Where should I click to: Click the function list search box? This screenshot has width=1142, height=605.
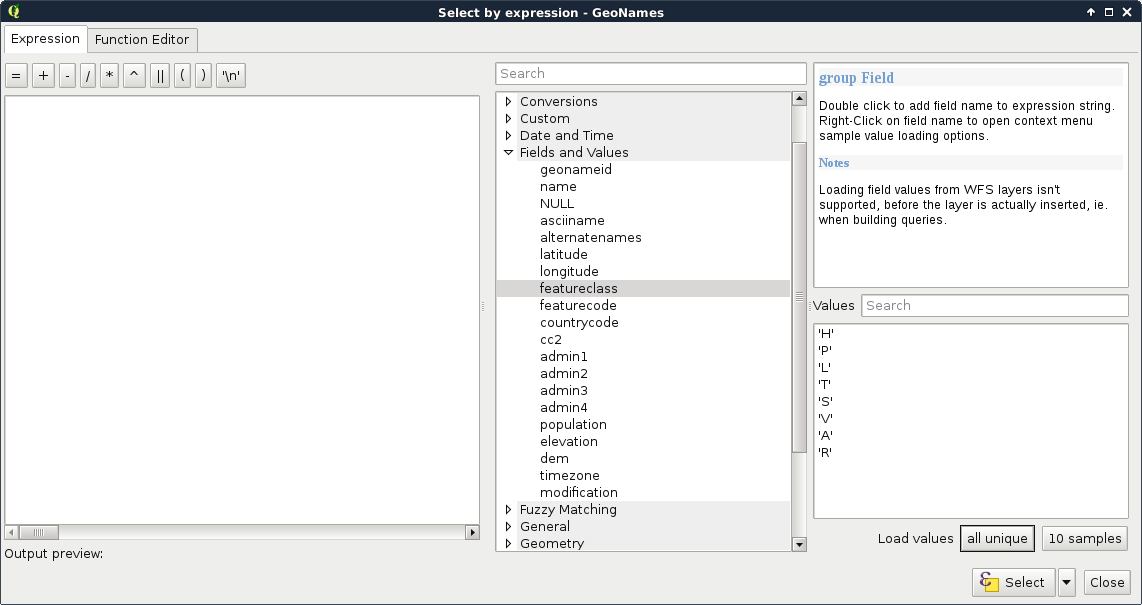(650, 74)
